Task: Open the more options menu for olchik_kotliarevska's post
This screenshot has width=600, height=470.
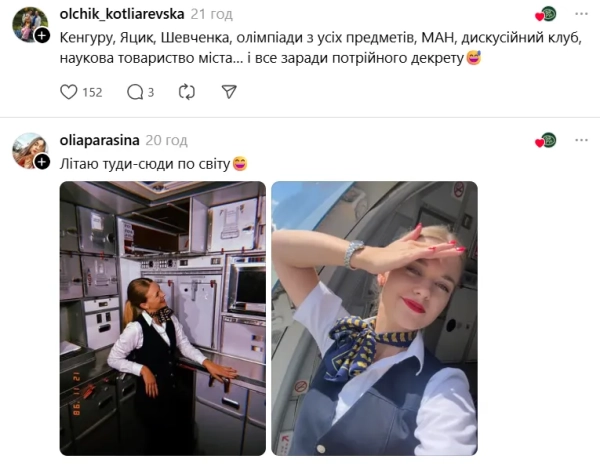Action: [x=581, y=14]
